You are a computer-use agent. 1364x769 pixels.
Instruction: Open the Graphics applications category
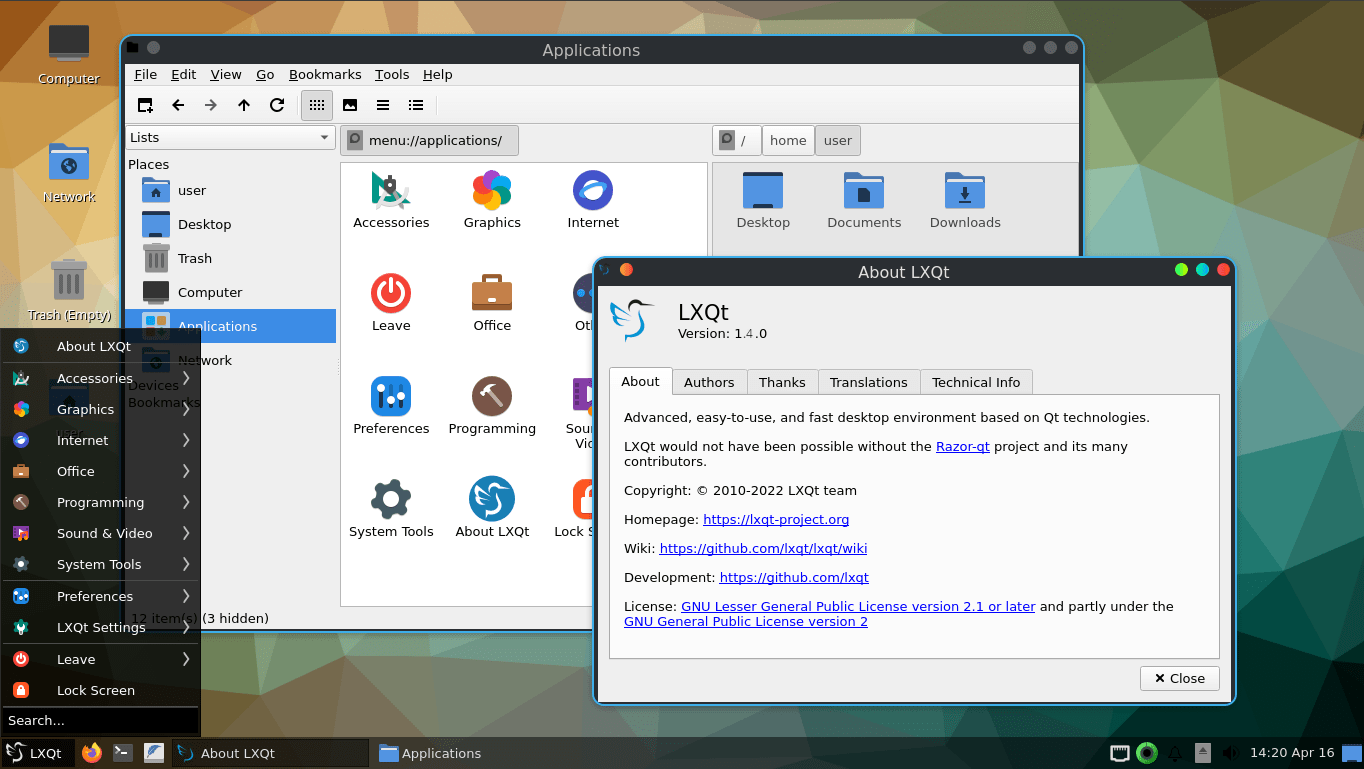(x=492, y=190)
